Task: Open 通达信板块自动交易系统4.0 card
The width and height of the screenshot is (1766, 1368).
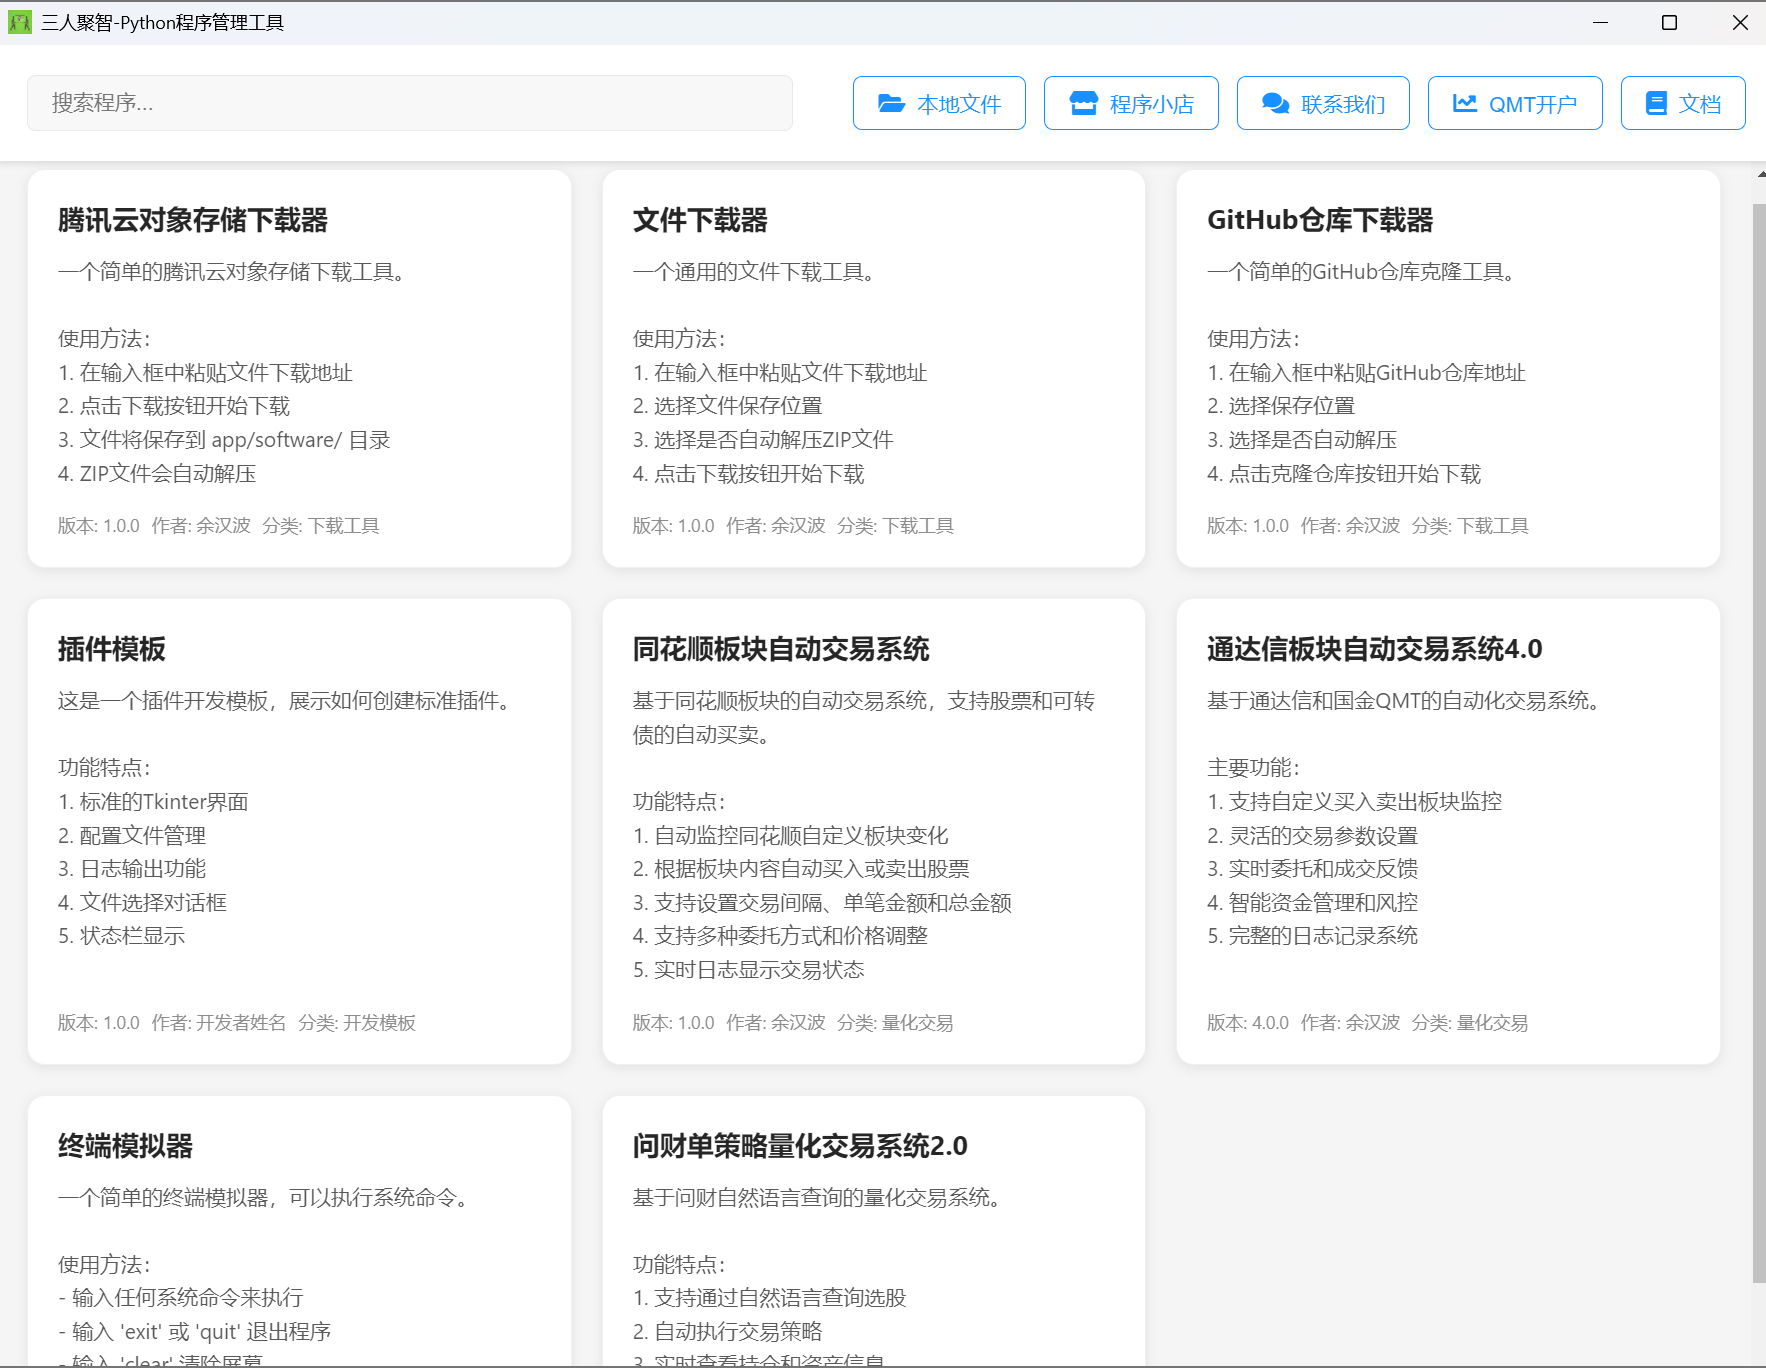Action: coord(1448,830)
